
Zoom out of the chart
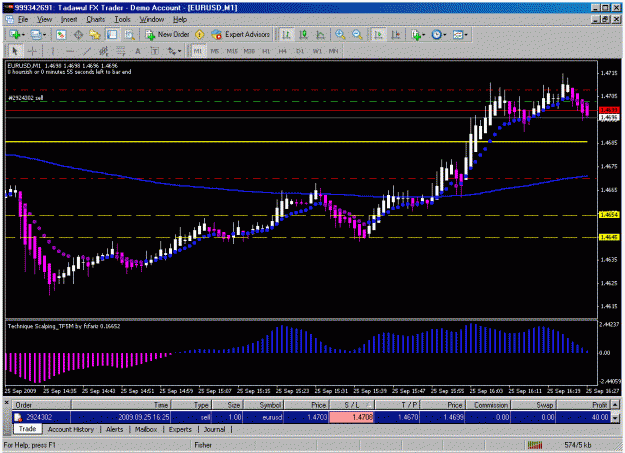click(357, 35)
